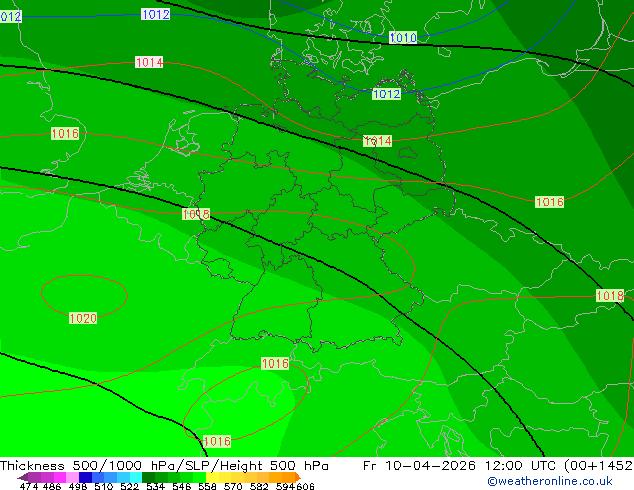
Task: Open the weatheronline.co.uk copyright link
Action: 550,481
